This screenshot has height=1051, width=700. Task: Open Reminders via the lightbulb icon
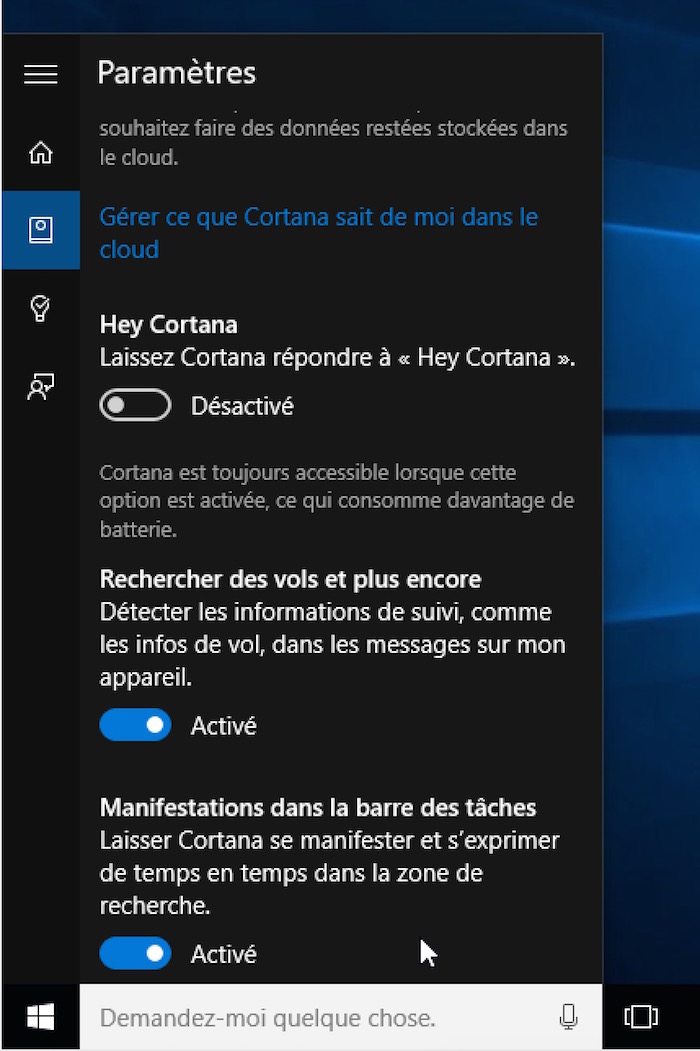pyautogui.click(x=41, y=308)
